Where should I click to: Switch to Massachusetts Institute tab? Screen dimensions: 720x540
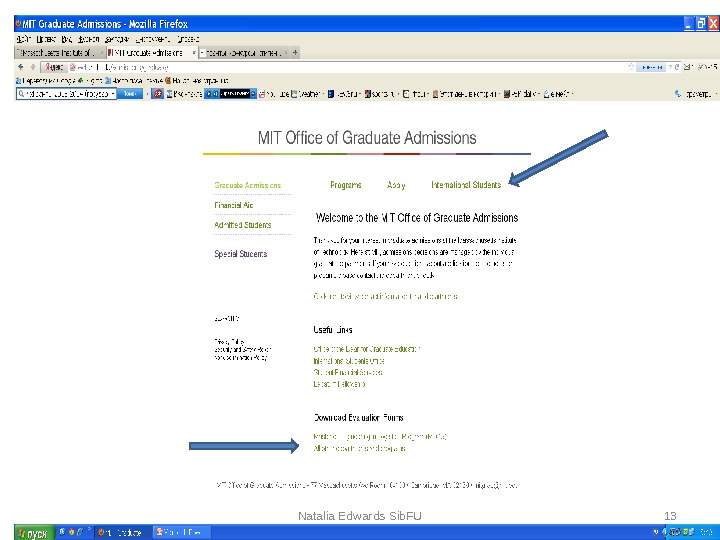(x=58, y=53)
